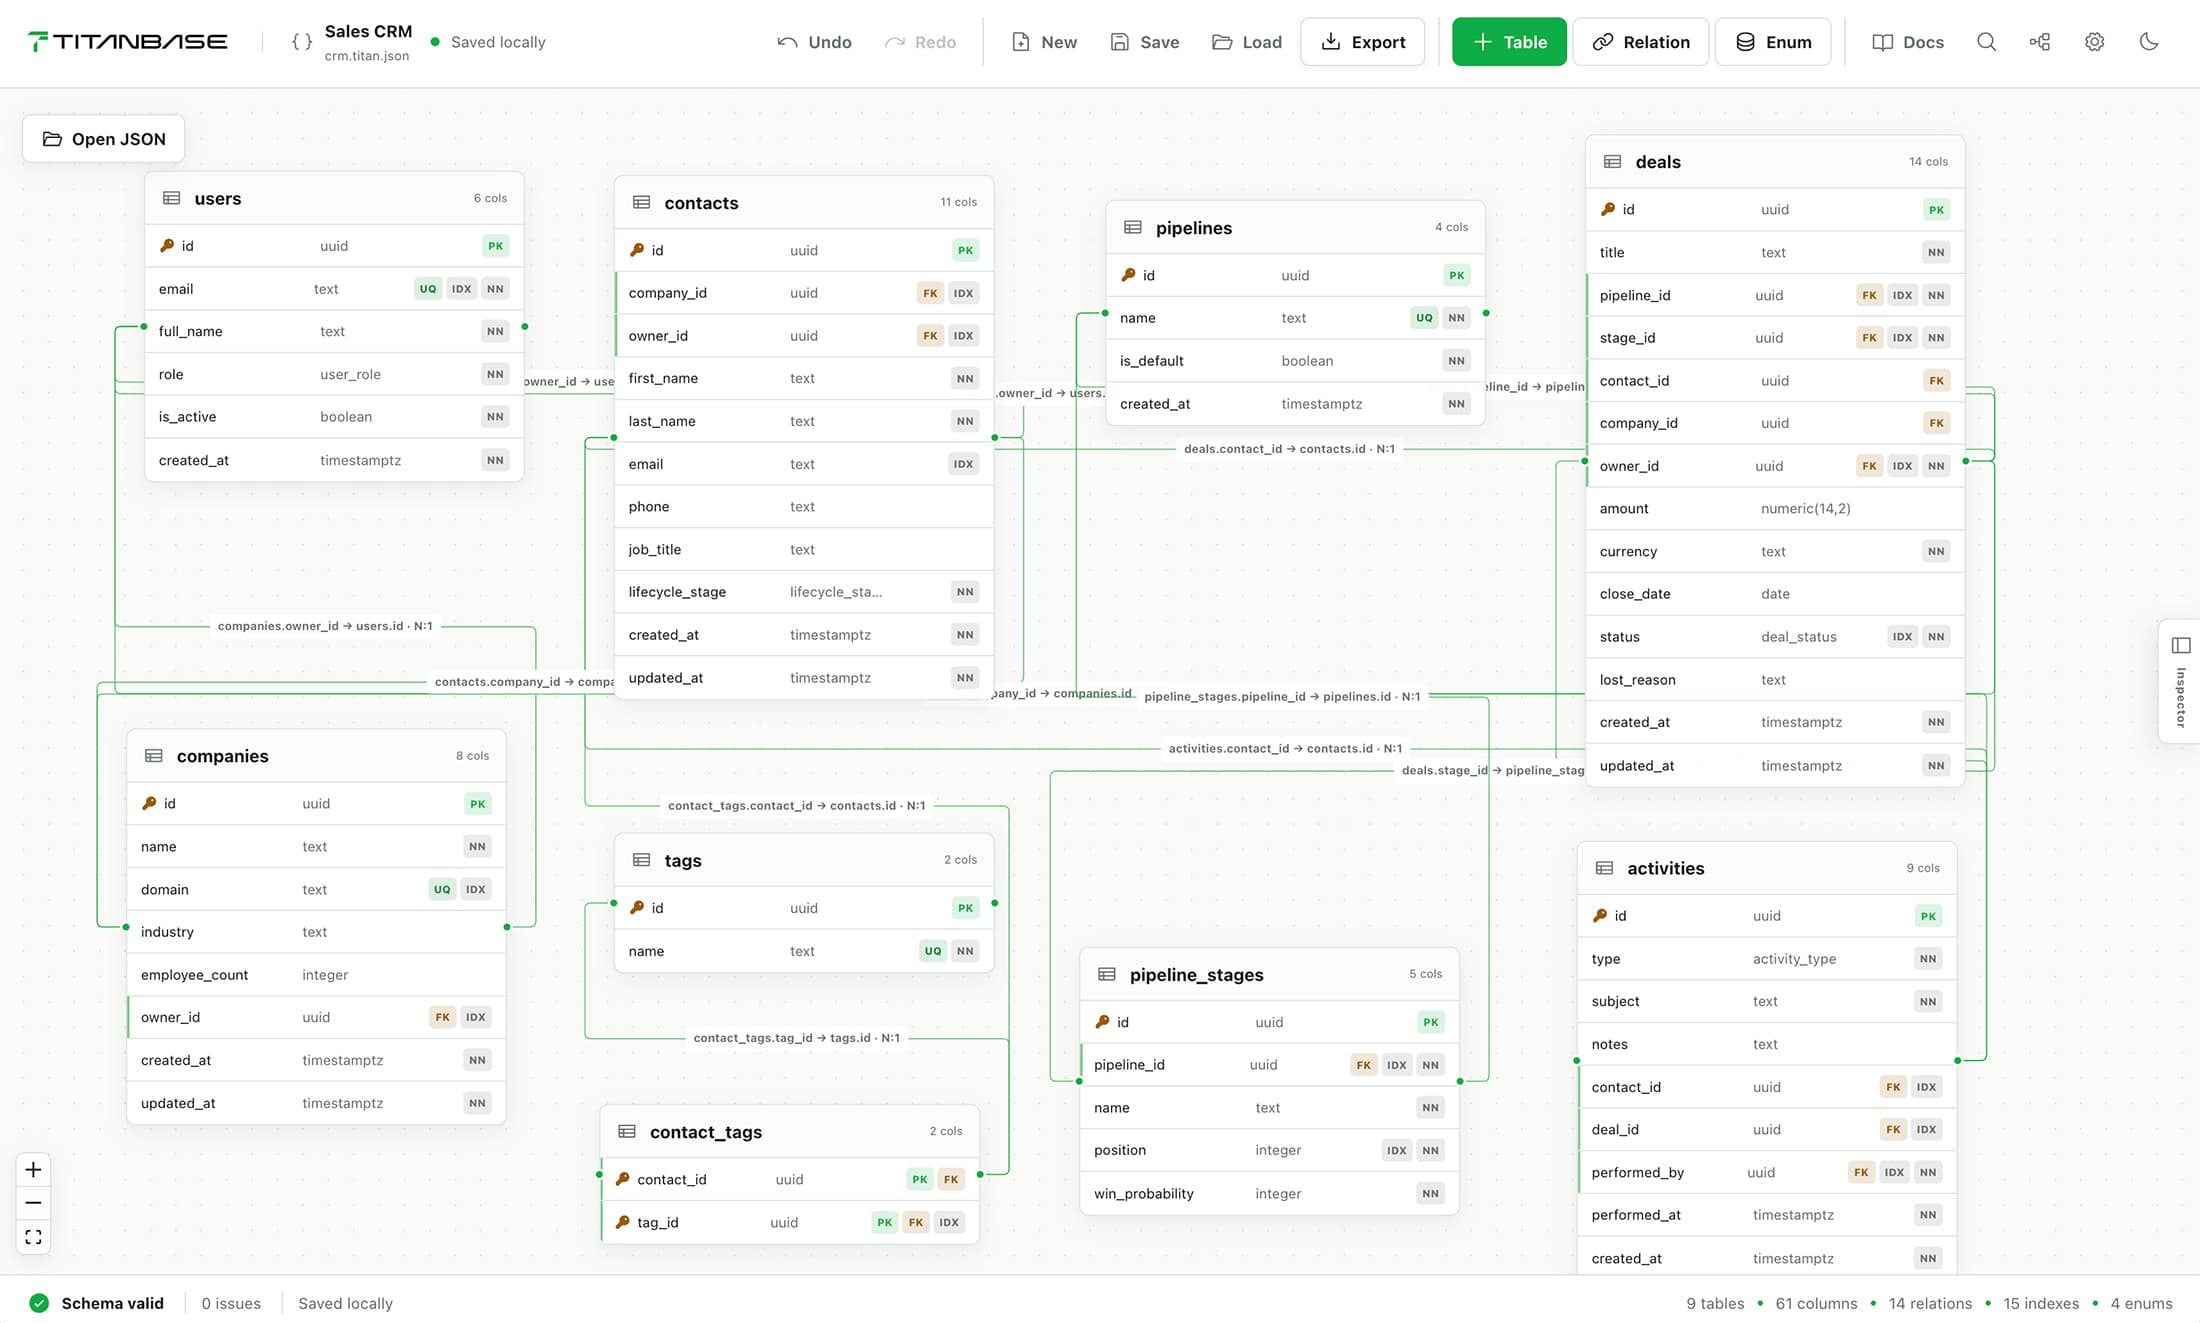This screenshot has height=1323, width=2200.
Task: Click the grayed Redo button
Action: coord(920,42)
